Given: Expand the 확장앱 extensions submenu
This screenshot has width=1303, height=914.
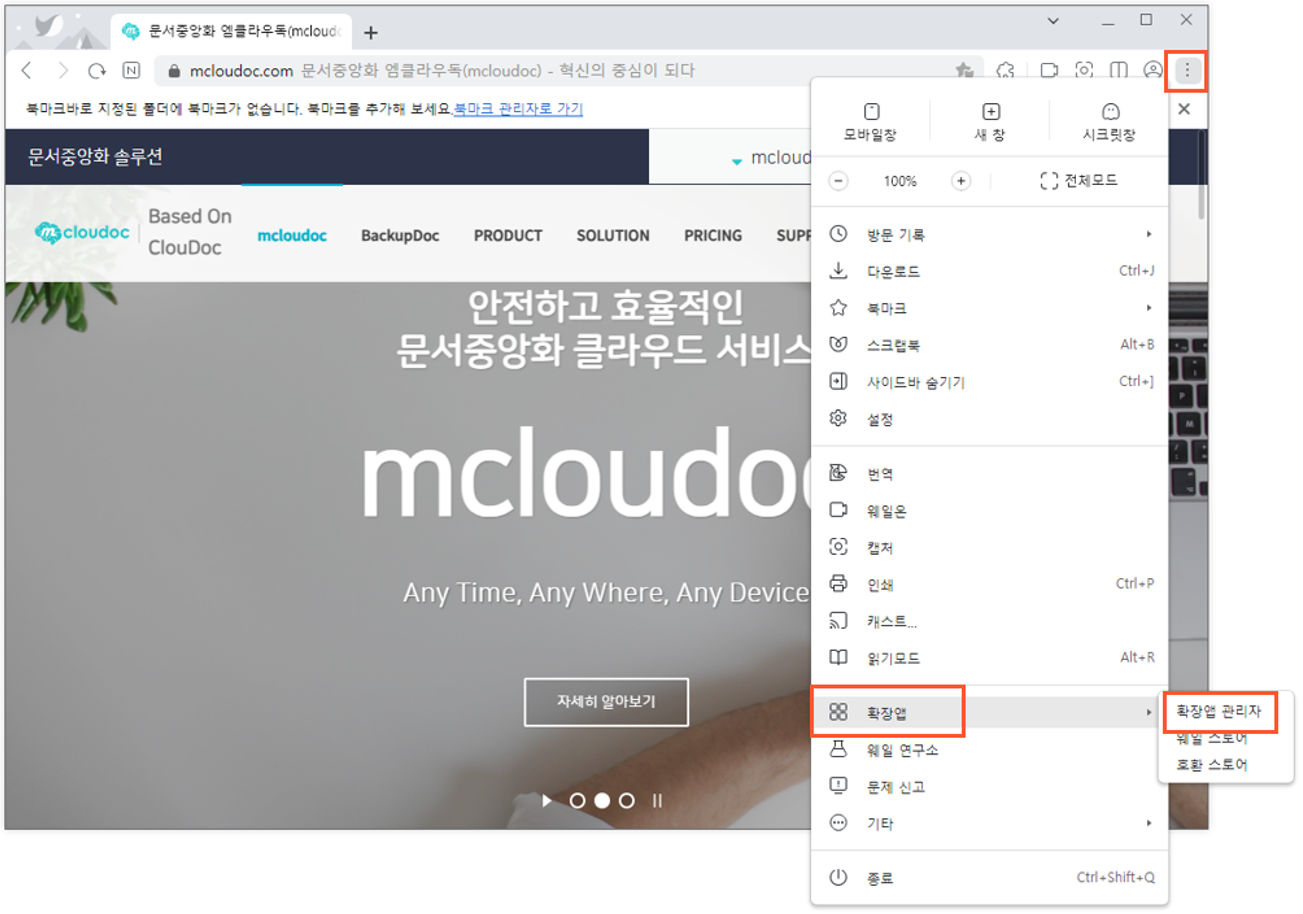Looking at the screenshot, I should tap(989, 712).
